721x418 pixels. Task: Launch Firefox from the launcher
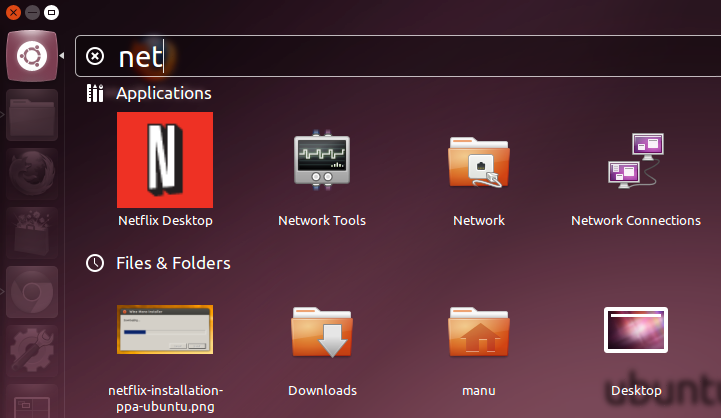coord(32,174)
